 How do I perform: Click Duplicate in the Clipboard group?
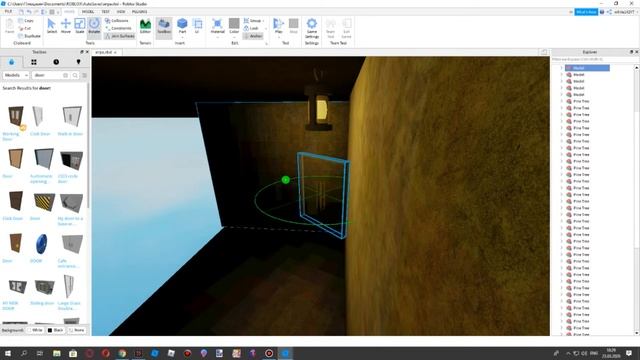[x=29, y=36]
